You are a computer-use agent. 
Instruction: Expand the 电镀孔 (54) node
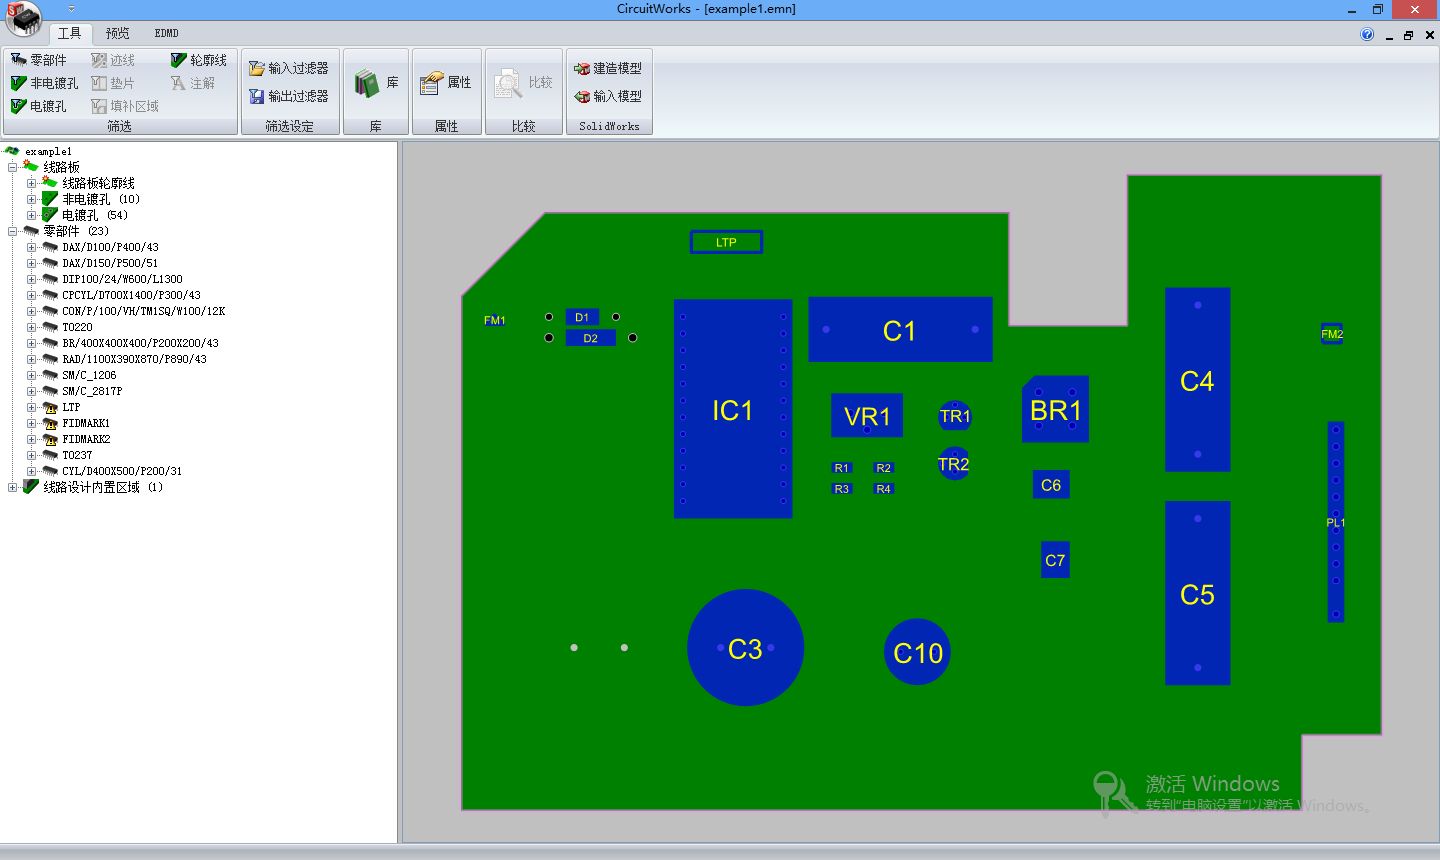click(32, 215)
